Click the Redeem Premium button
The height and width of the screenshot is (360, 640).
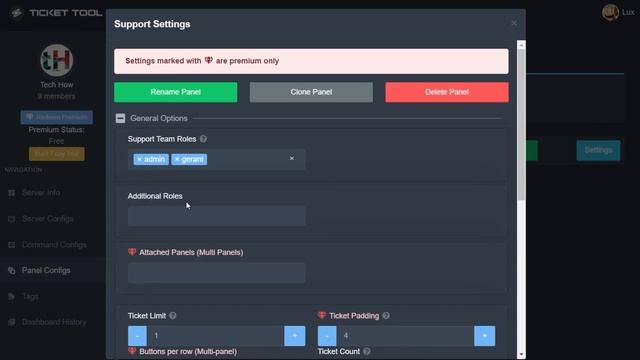click(57, 117)
